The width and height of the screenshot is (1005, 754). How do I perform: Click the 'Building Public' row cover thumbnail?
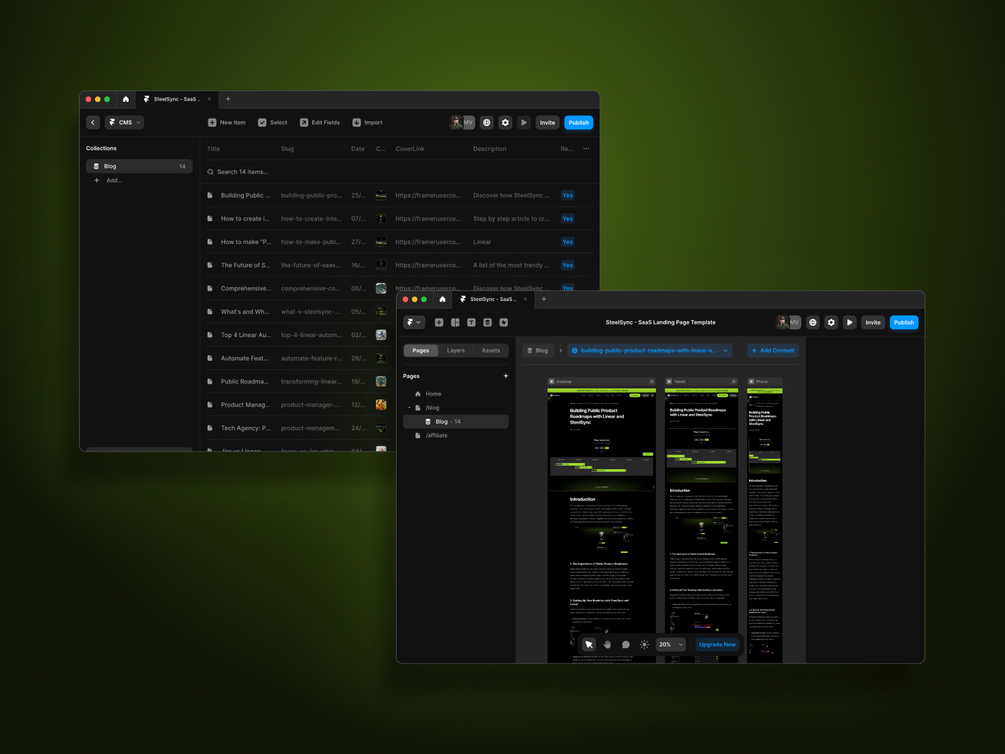[x=381, y=196]
